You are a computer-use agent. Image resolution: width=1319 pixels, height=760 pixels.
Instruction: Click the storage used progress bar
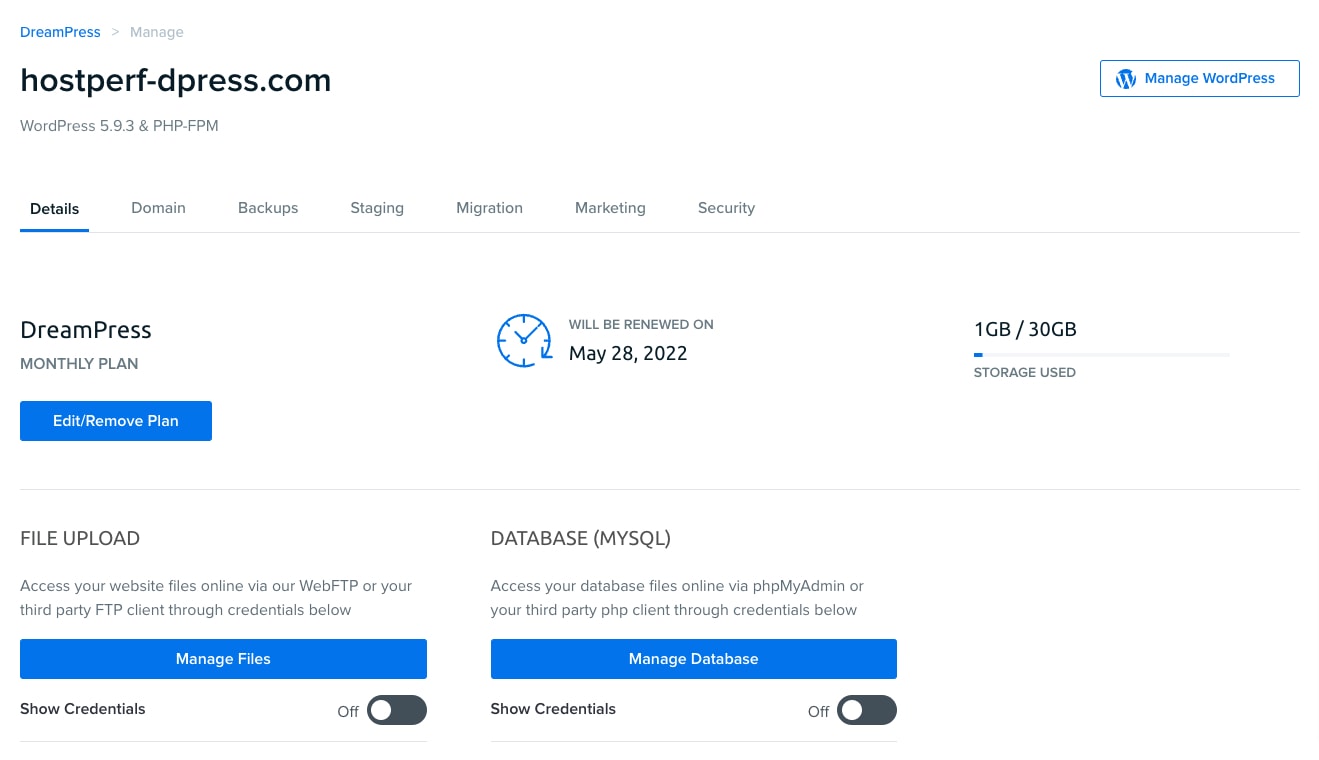1101,354
